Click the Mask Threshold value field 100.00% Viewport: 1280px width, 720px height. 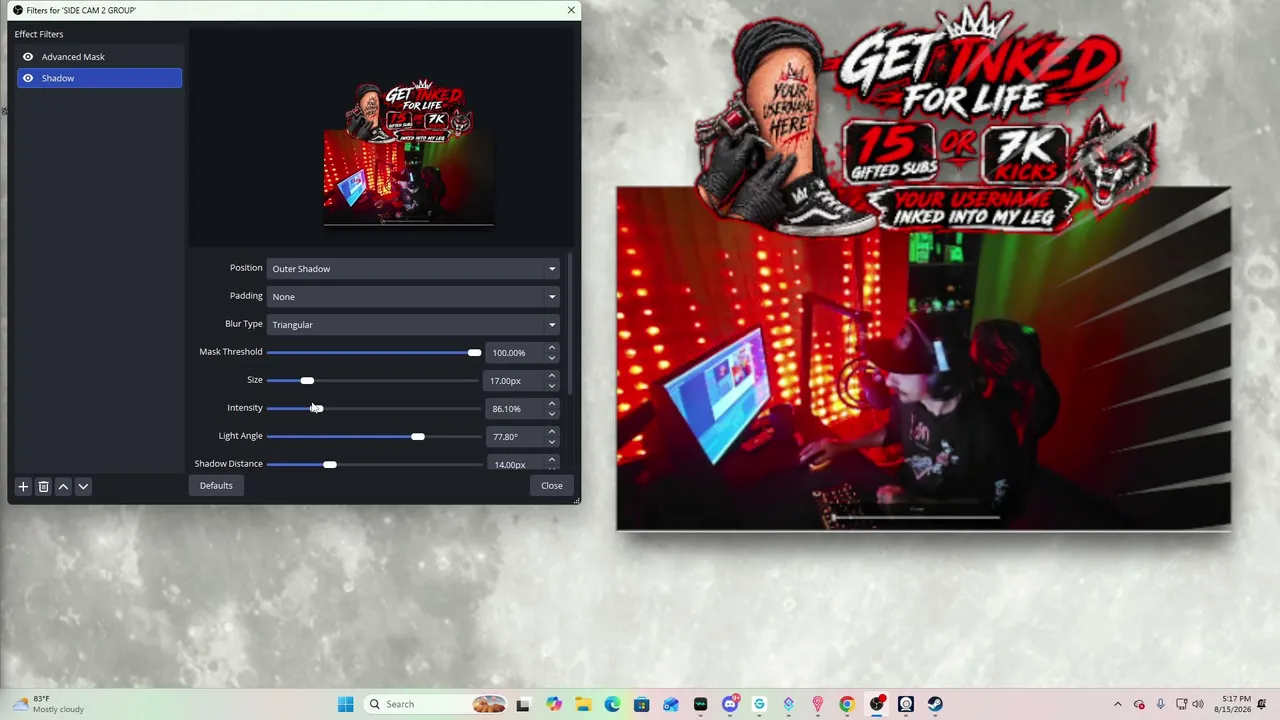coord(514,353)
